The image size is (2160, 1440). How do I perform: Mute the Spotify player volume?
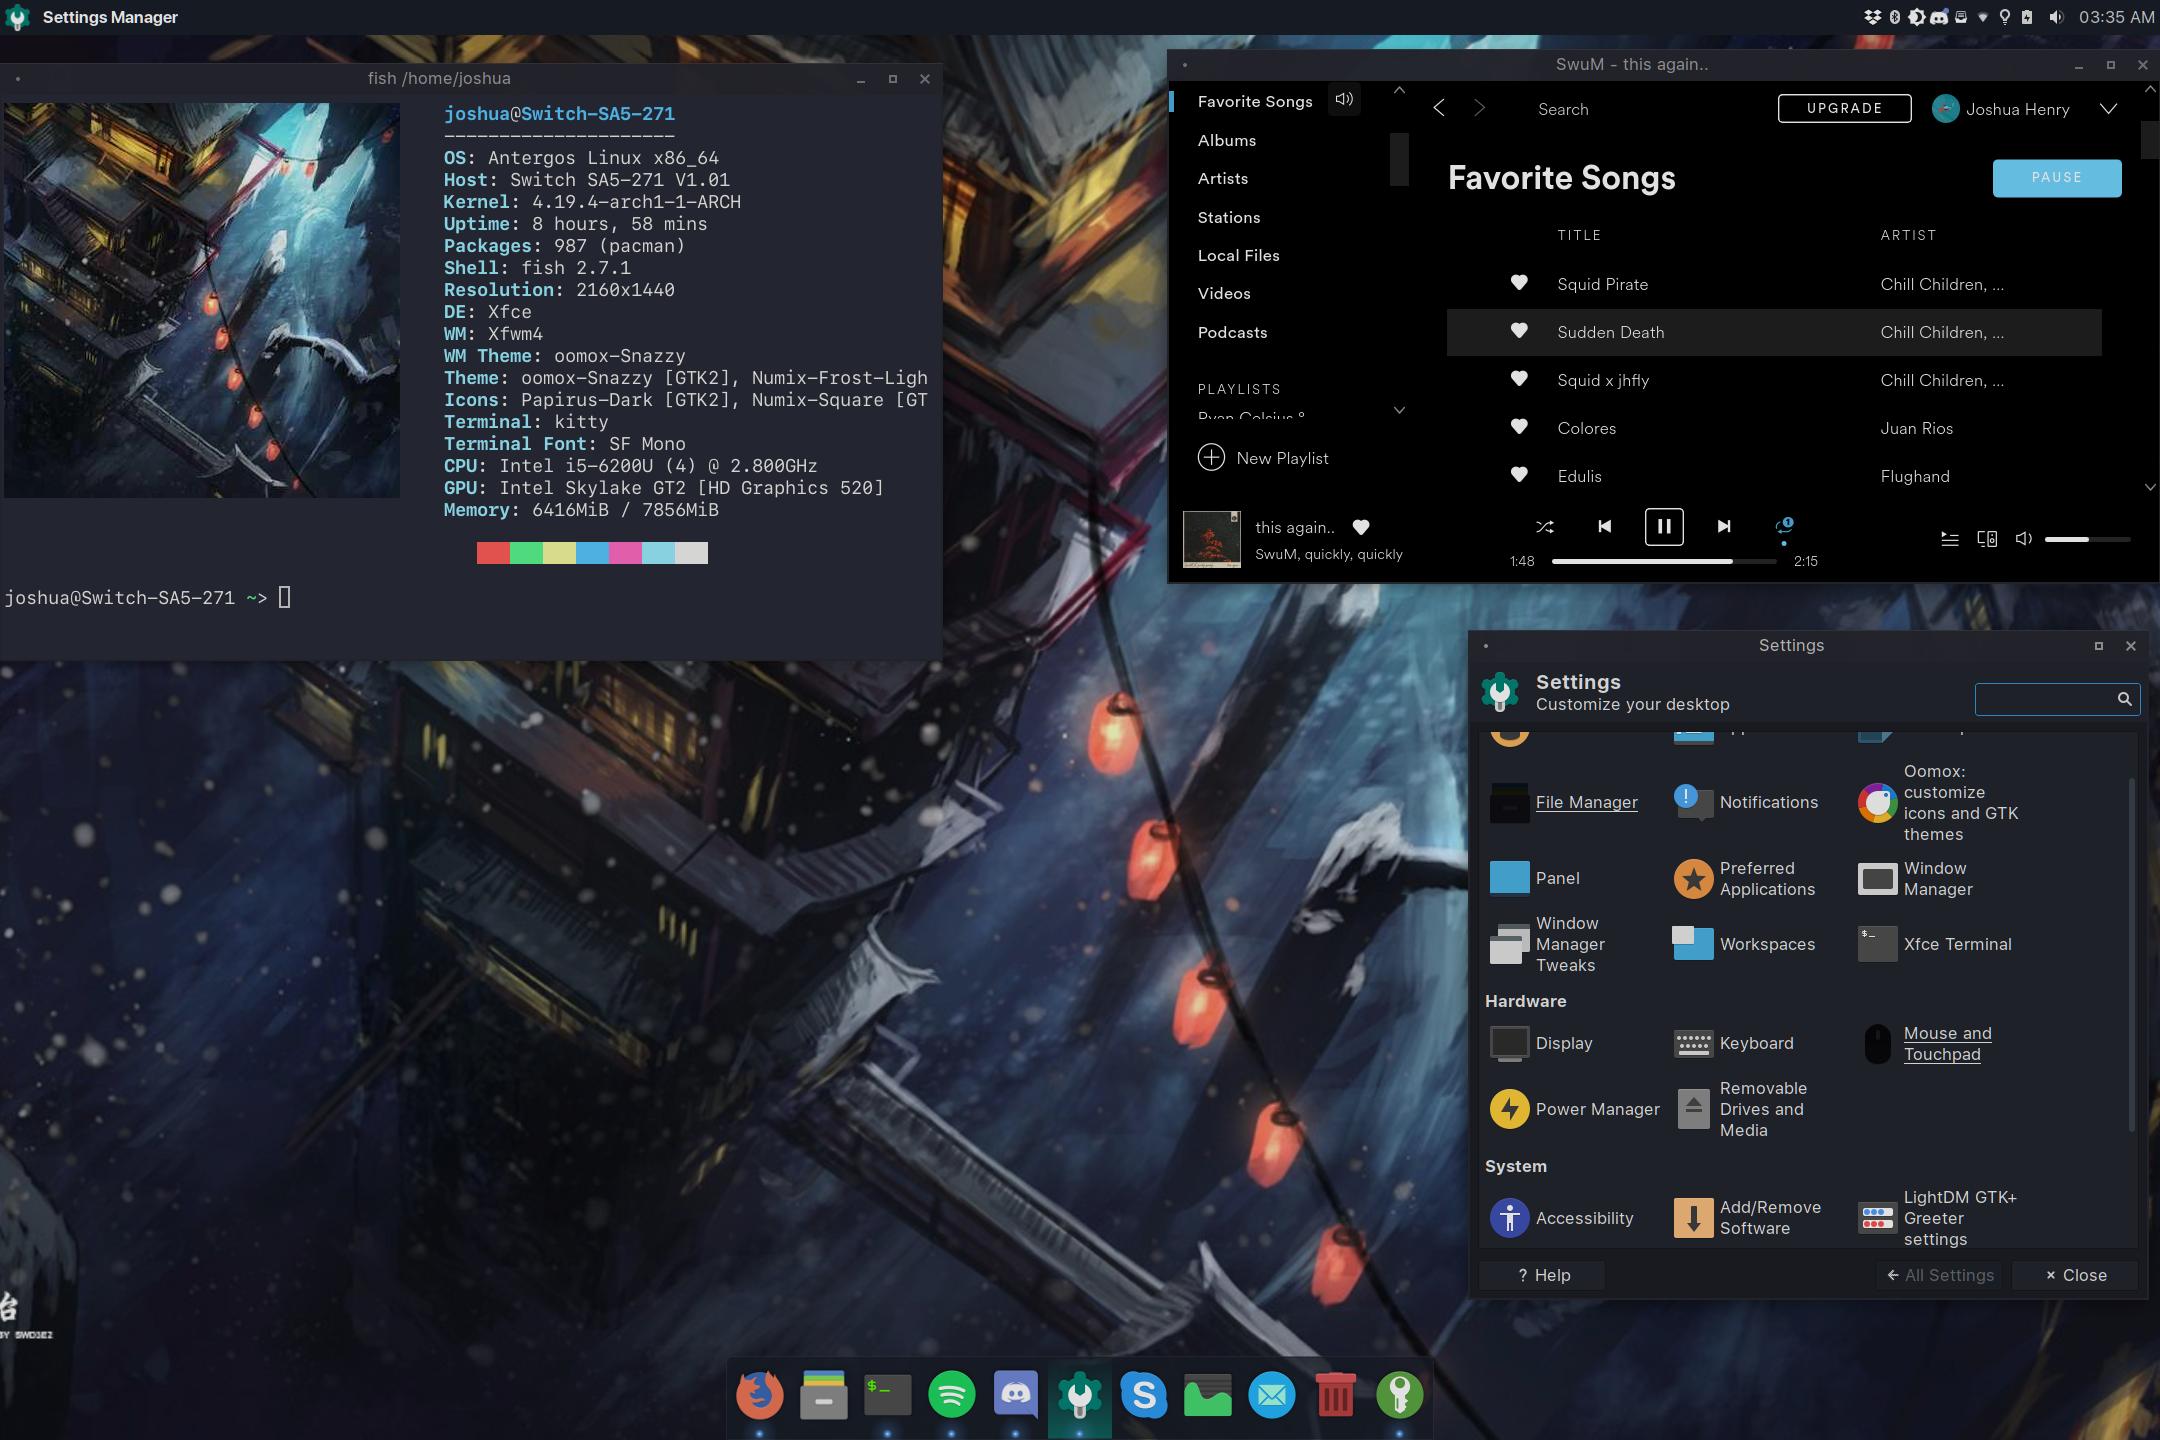2023,539
